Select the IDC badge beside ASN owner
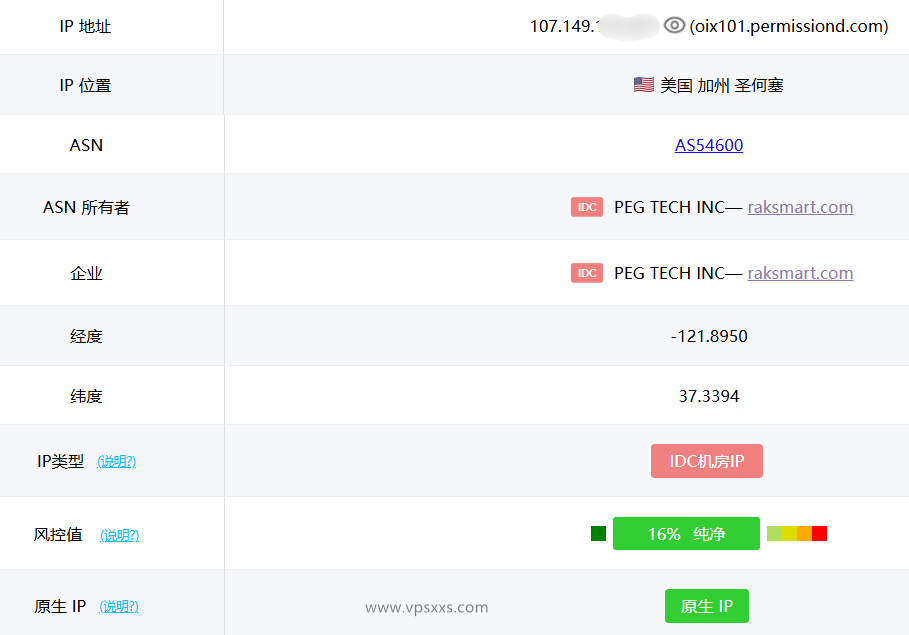Viewport: 909px width, 635px height. tap(587, 207)
